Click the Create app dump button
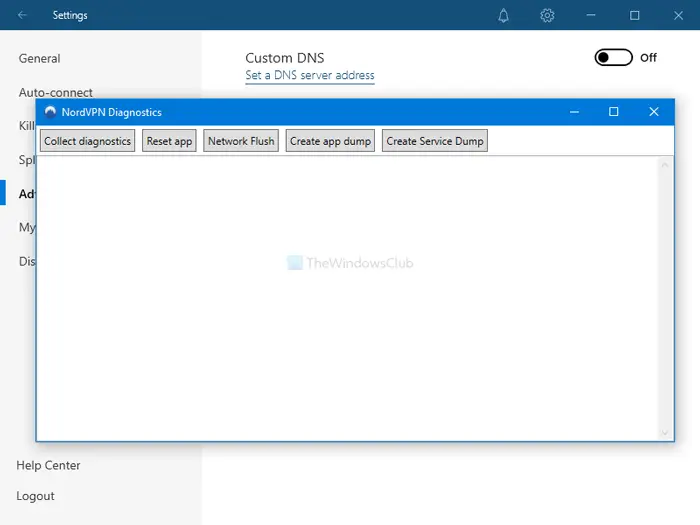The height and width of the screenshot is (525, 700). (330, 141)
